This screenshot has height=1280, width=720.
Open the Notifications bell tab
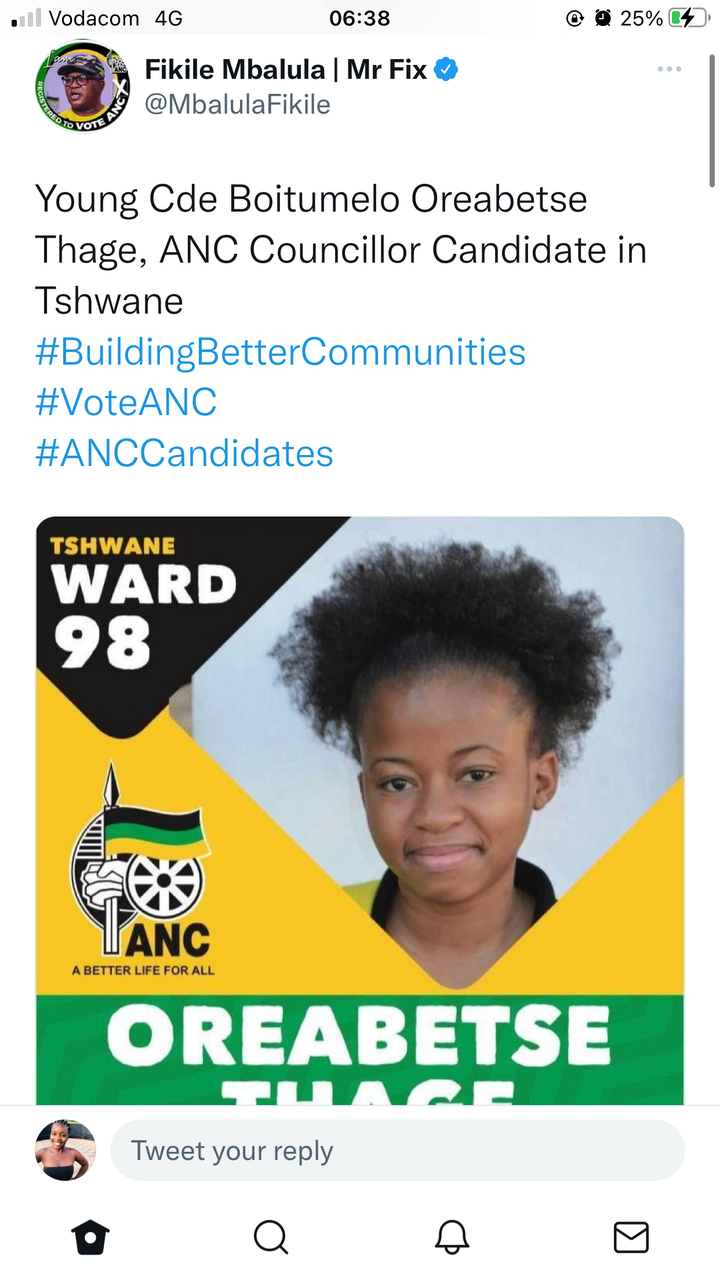tap(452, 1237)
